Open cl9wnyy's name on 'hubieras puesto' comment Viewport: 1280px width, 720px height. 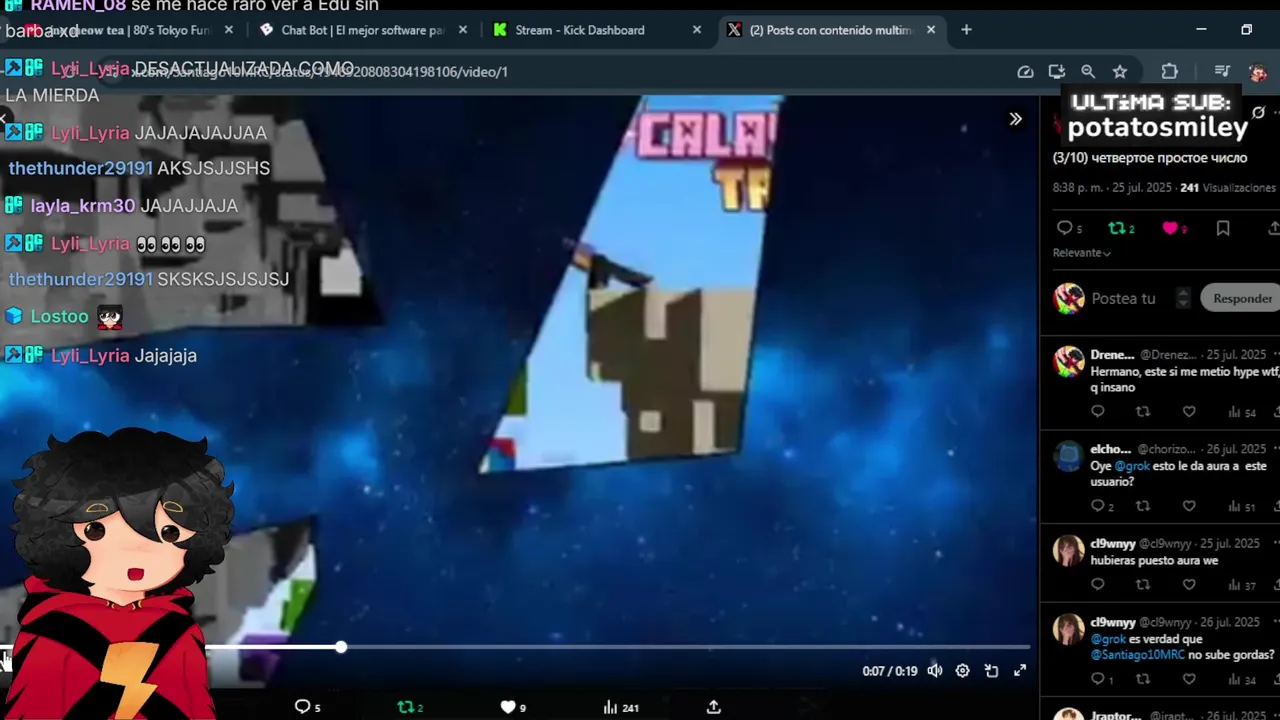(1113, 544)
